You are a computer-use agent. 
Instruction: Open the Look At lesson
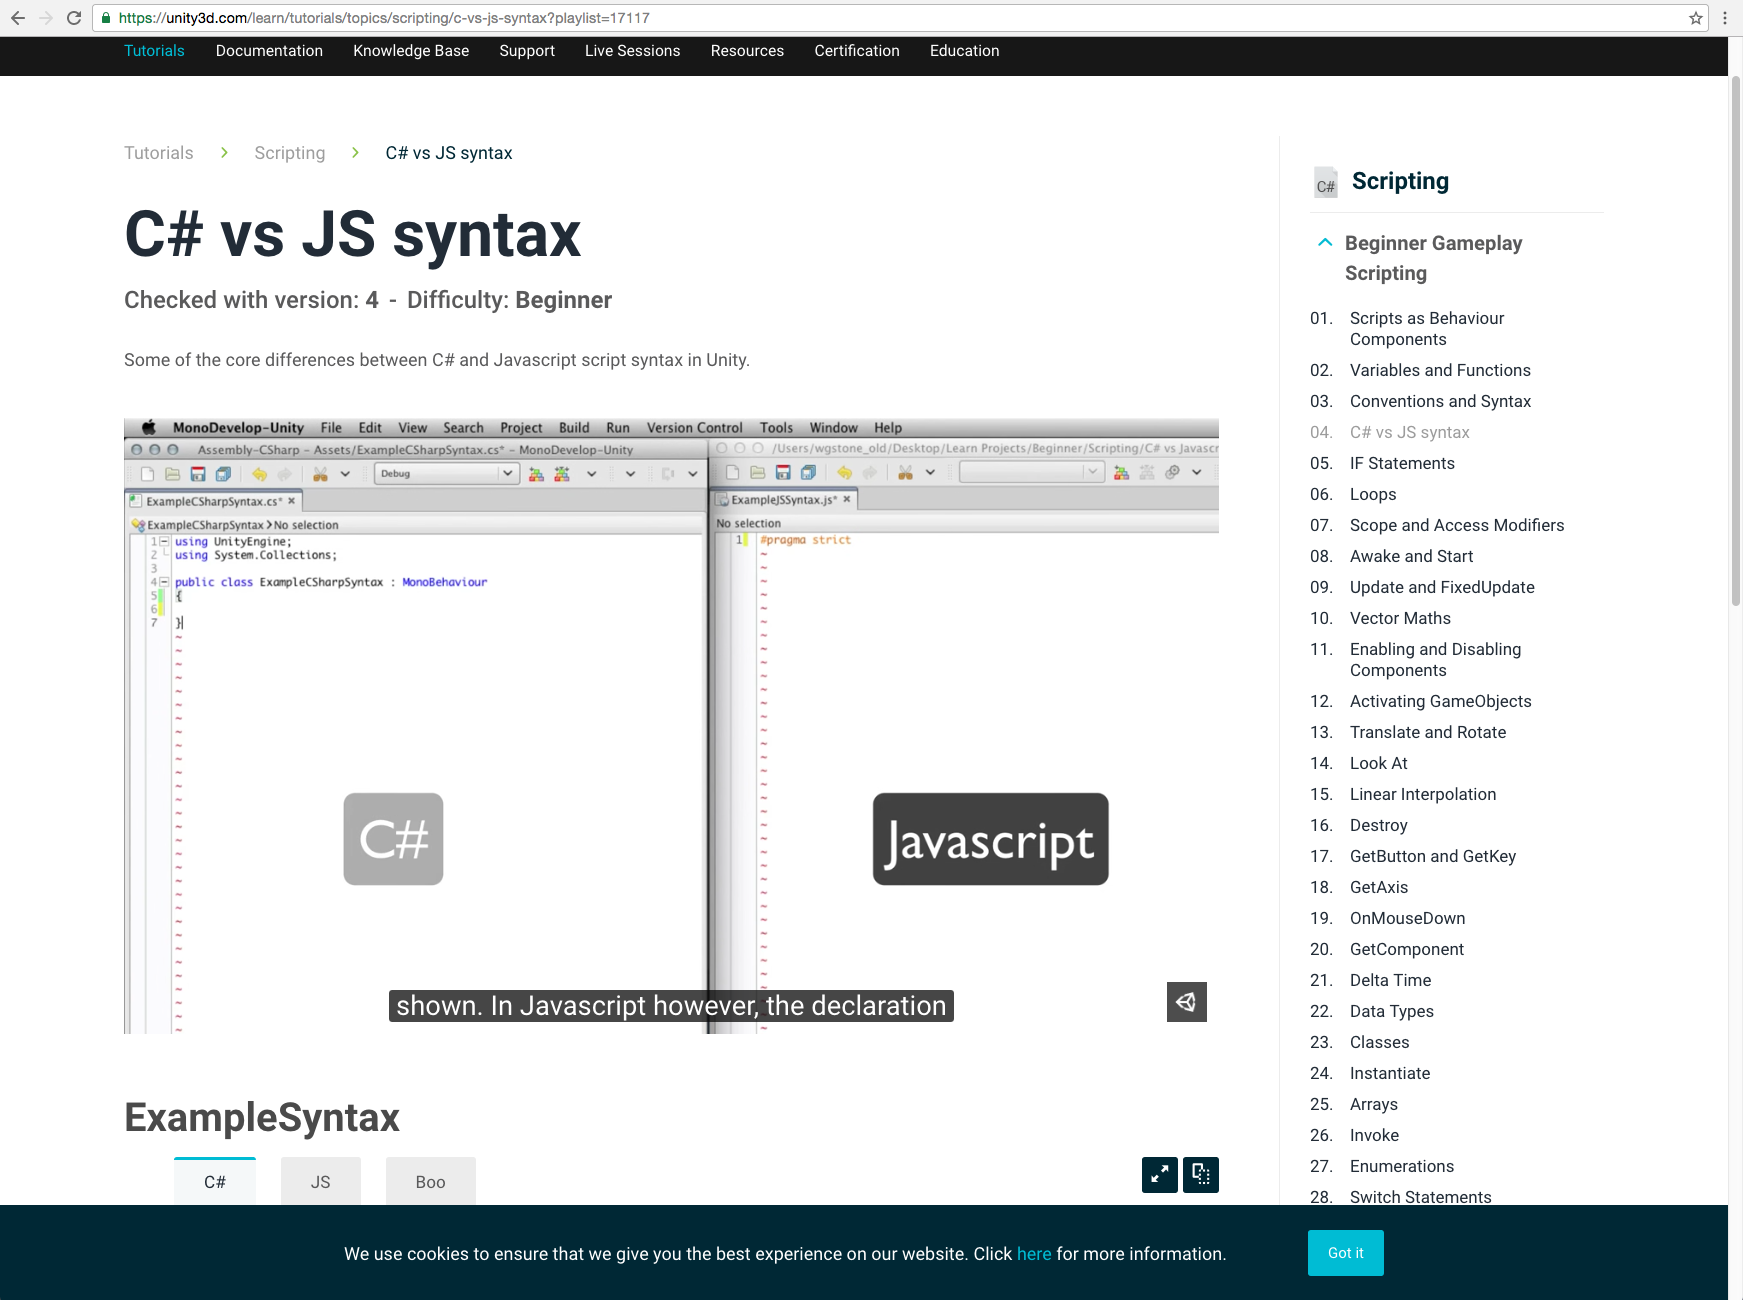pos(1379,763)
